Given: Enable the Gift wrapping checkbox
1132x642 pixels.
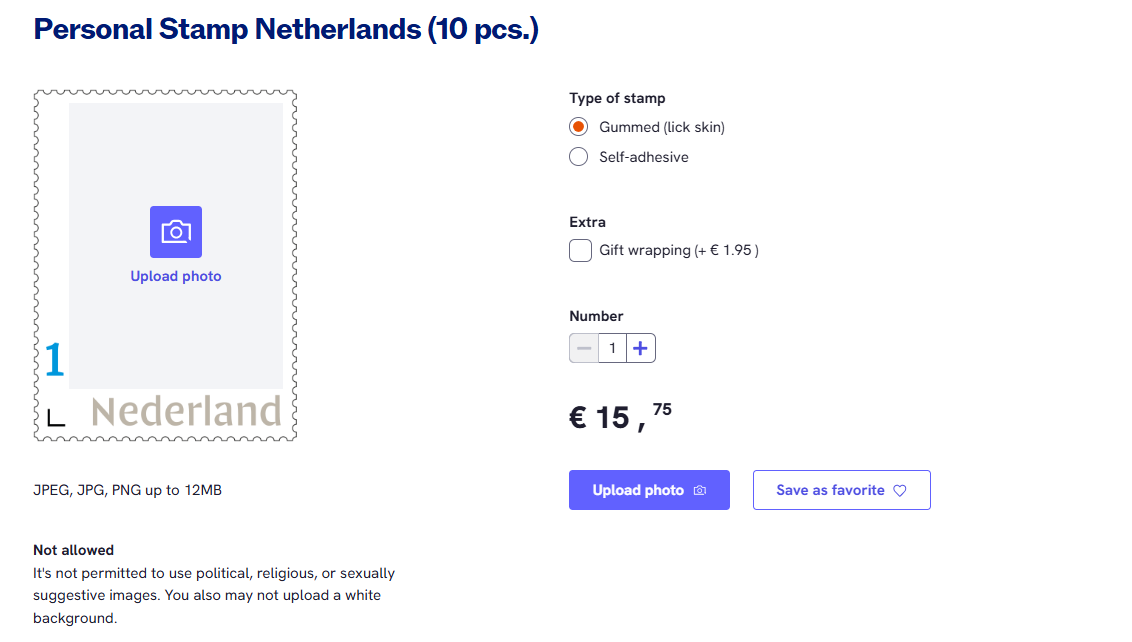Looking at the screenshot, I should click(x=580, y=251).
